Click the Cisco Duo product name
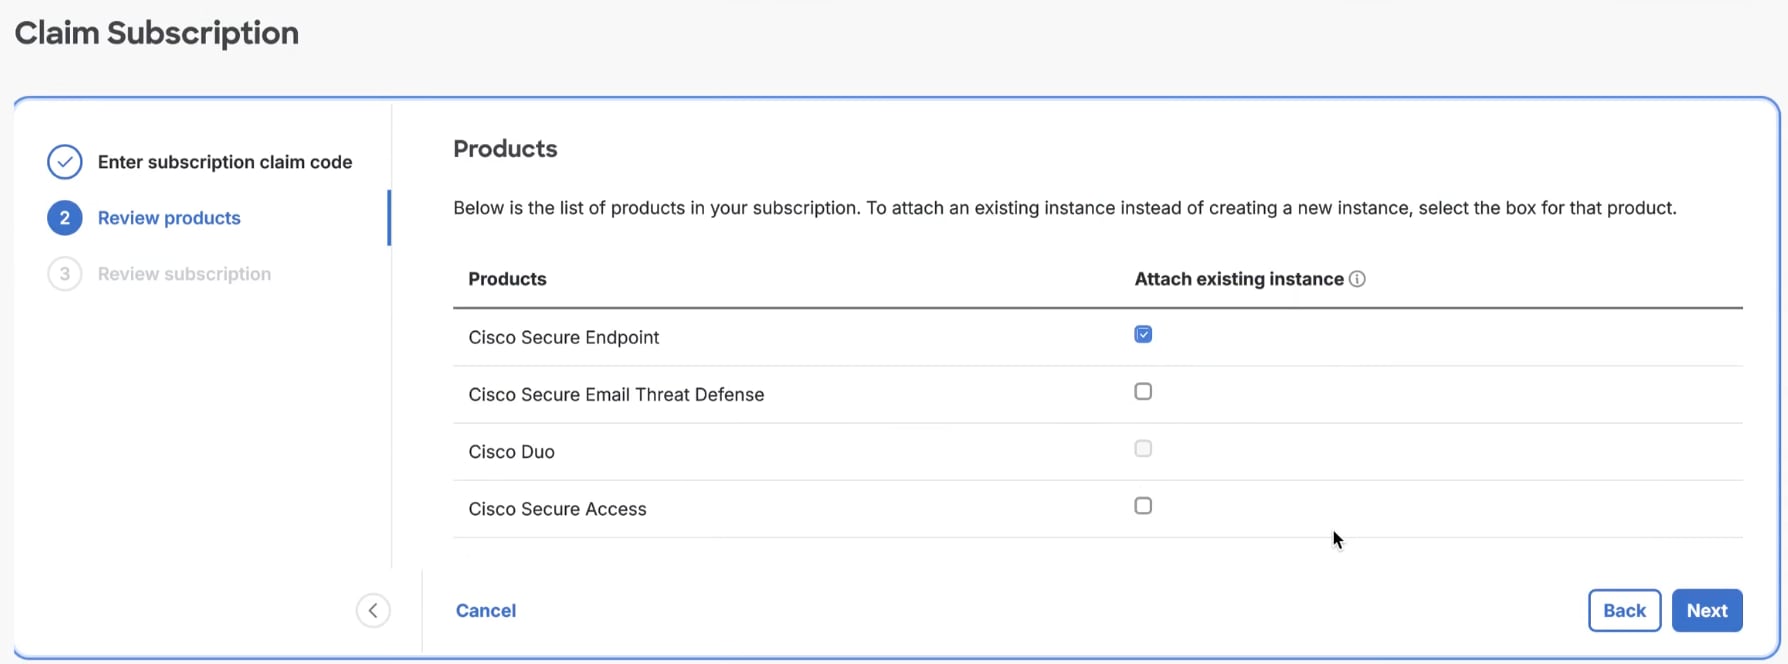The height and width of the screenshot is (664, 1788). [511, 452]
